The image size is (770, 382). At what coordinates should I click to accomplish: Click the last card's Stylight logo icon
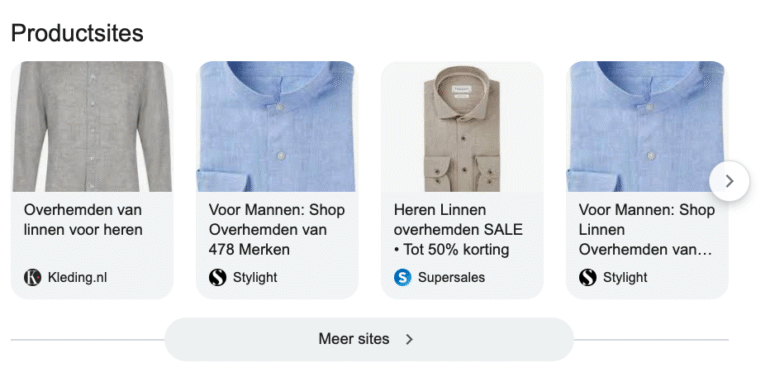[x=588, y=277]
